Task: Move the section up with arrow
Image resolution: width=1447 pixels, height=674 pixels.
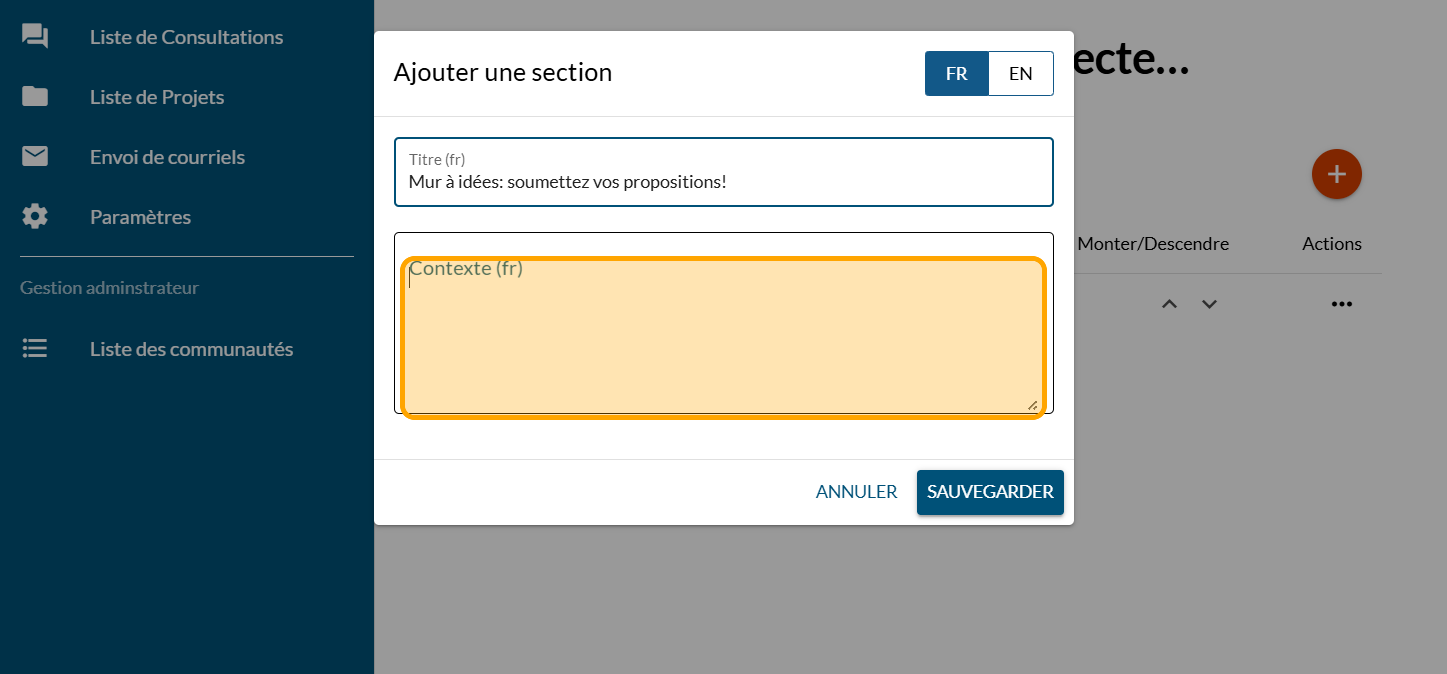Action: [x=1169, y=304]
